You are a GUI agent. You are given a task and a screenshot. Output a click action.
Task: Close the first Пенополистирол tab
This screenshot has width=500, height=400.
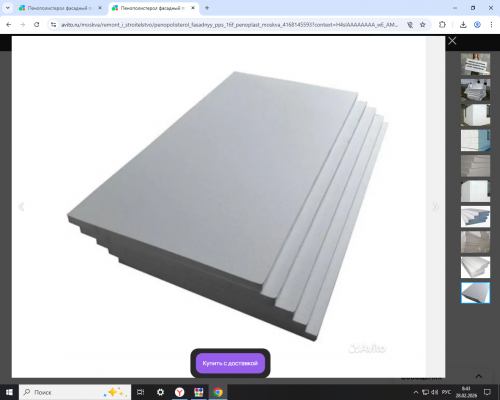100,8
